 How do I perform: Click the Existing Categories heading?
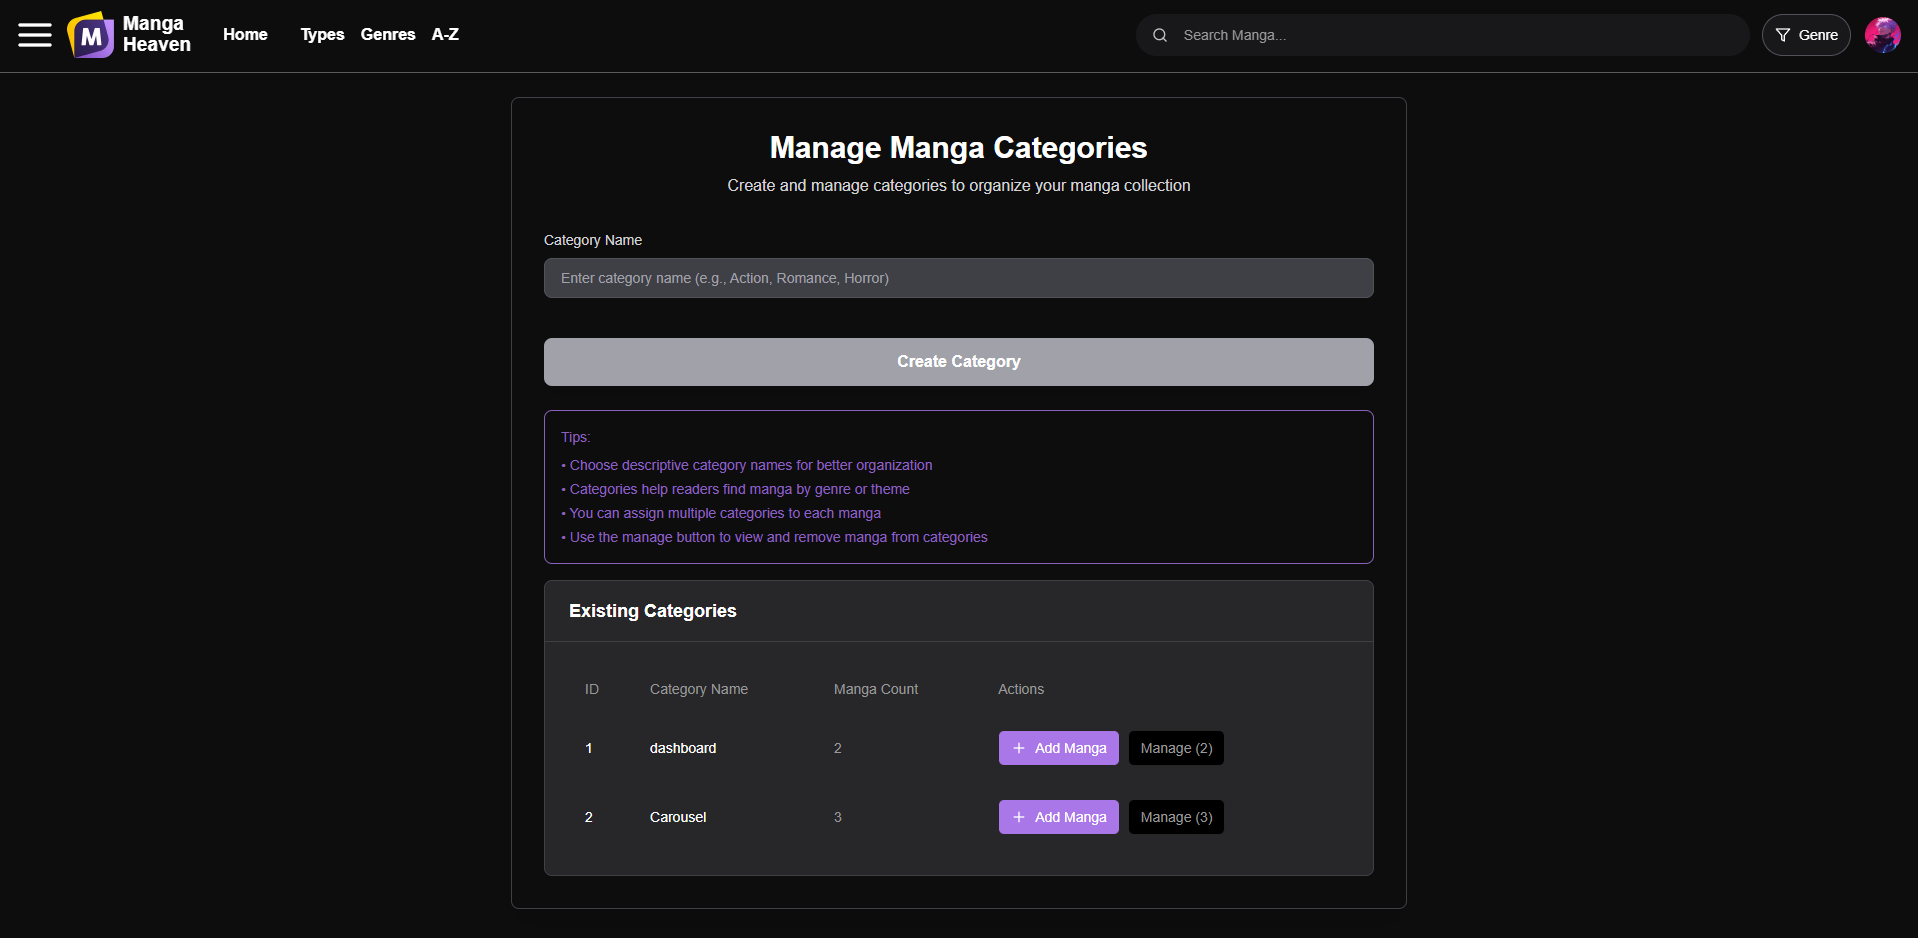(653, 611)
